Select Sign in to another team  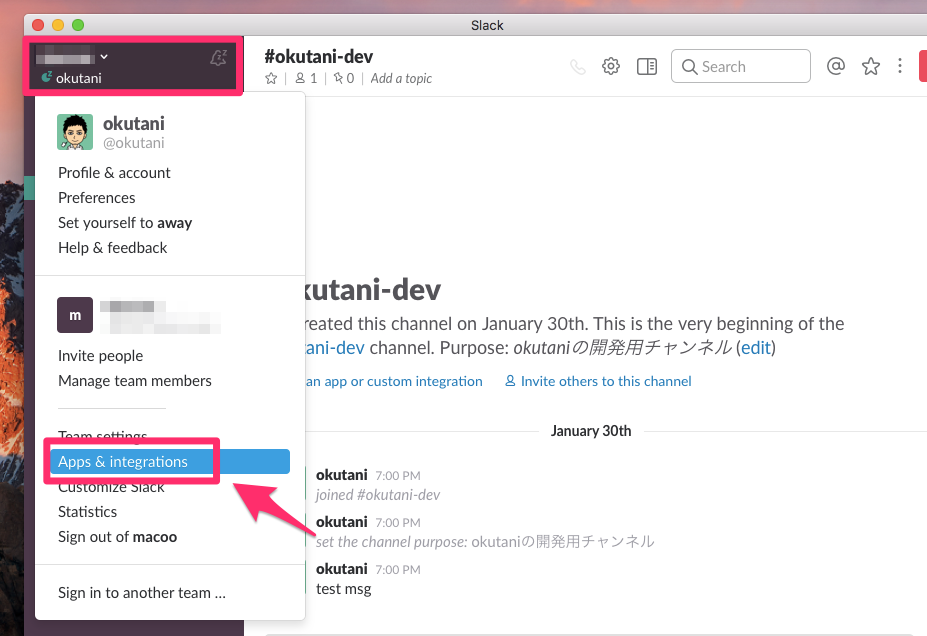pos(142,593)
